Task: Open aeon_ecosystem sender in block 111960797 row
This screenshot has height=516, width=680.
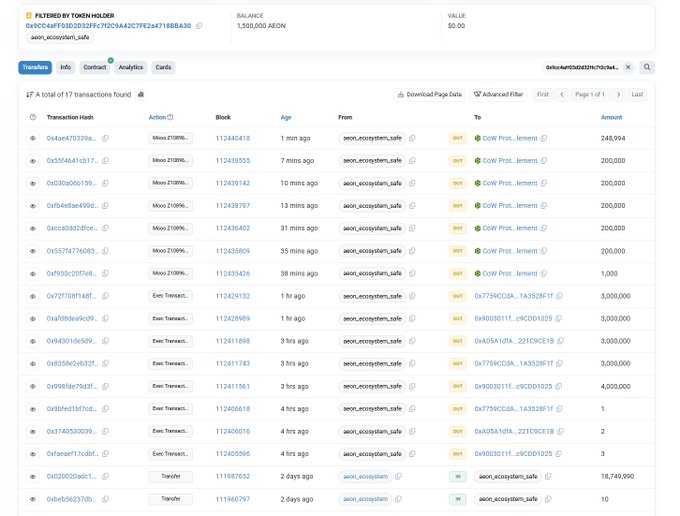Action: pyautogui.click(x=366, y=499)
